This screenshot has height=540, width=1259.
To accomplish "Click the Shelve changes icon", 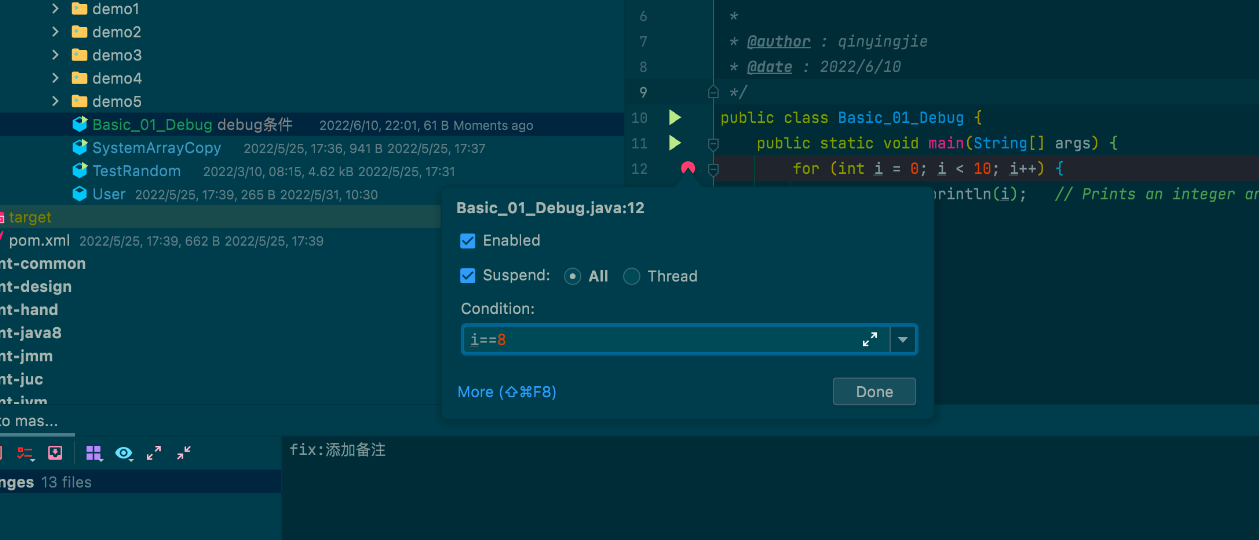I will click(55, 453).
